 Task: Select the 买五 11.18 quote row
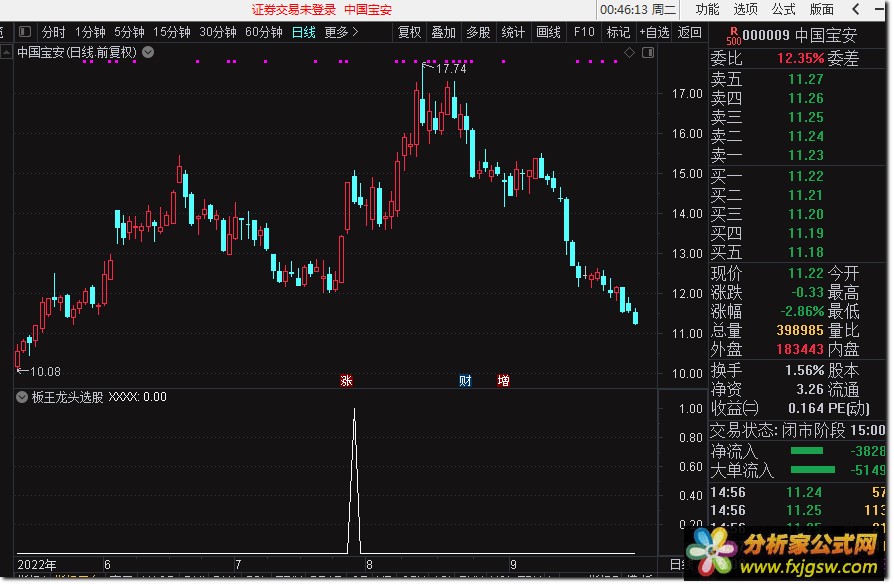797,252
